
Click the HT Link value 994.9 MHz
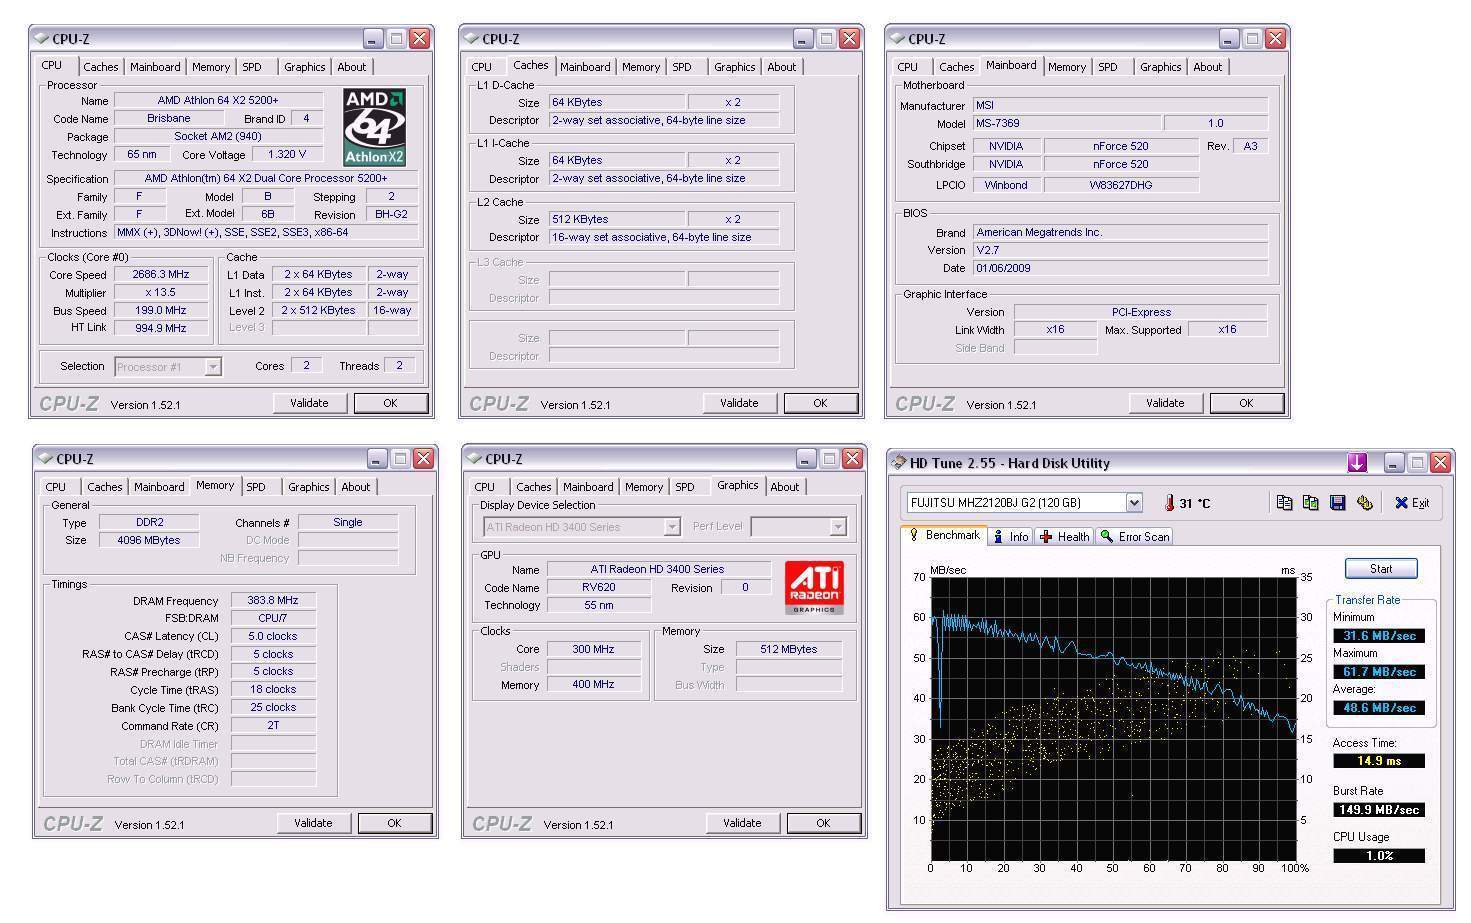(x=161, y=328)
